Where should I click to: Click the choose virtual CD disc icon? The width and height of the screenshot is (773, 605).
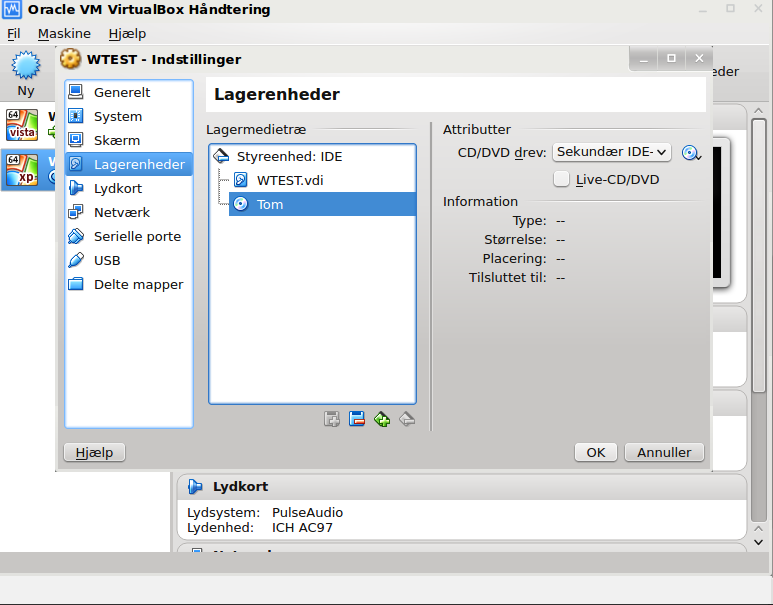691,153
